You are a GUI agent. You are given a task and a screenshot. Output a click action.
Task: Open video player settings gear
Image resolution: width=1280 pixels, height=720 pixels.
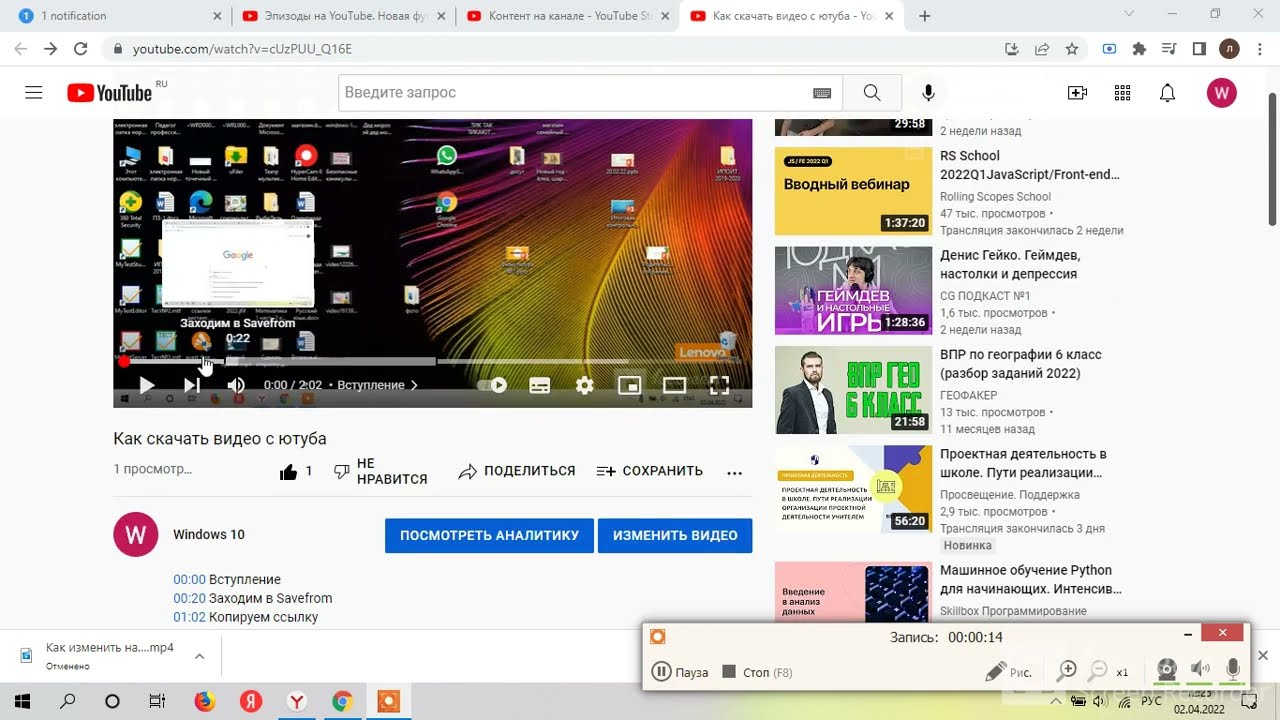click(585, 385)
